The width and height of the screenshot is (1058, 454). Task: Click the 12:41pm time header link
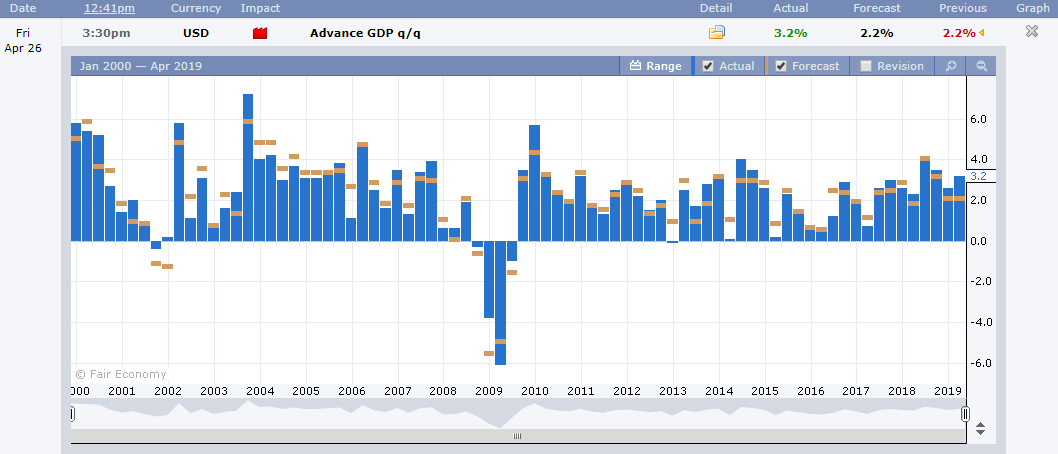[109, 8]
